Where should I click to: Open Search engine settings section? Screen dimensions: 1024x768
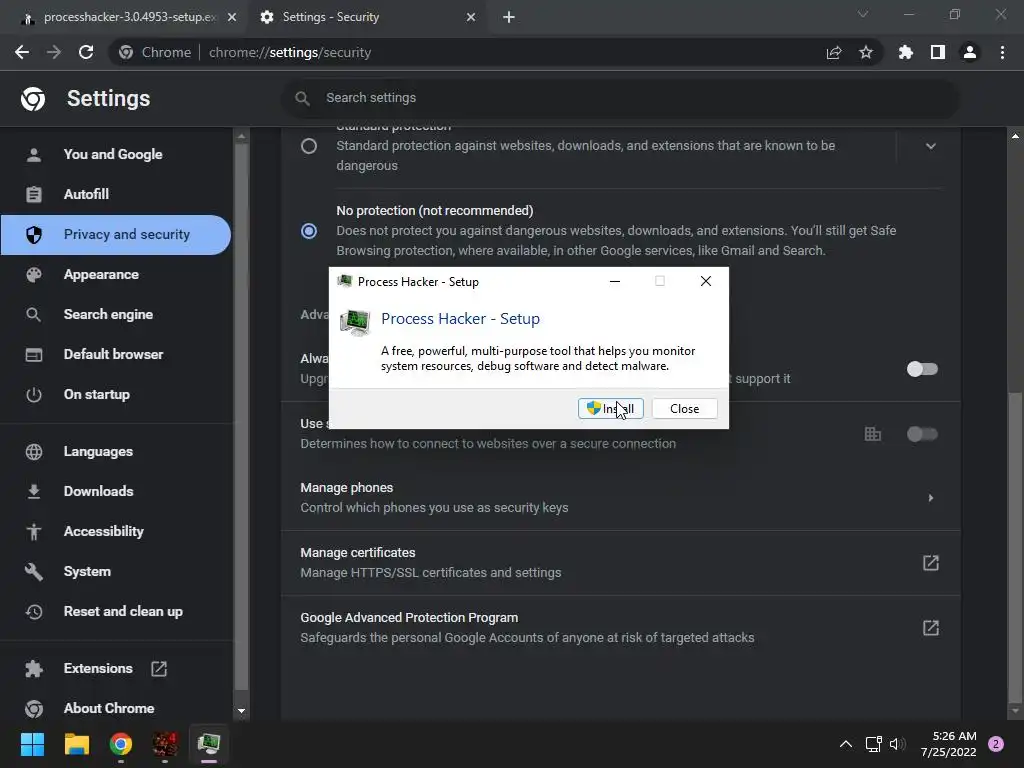(116, 314)
